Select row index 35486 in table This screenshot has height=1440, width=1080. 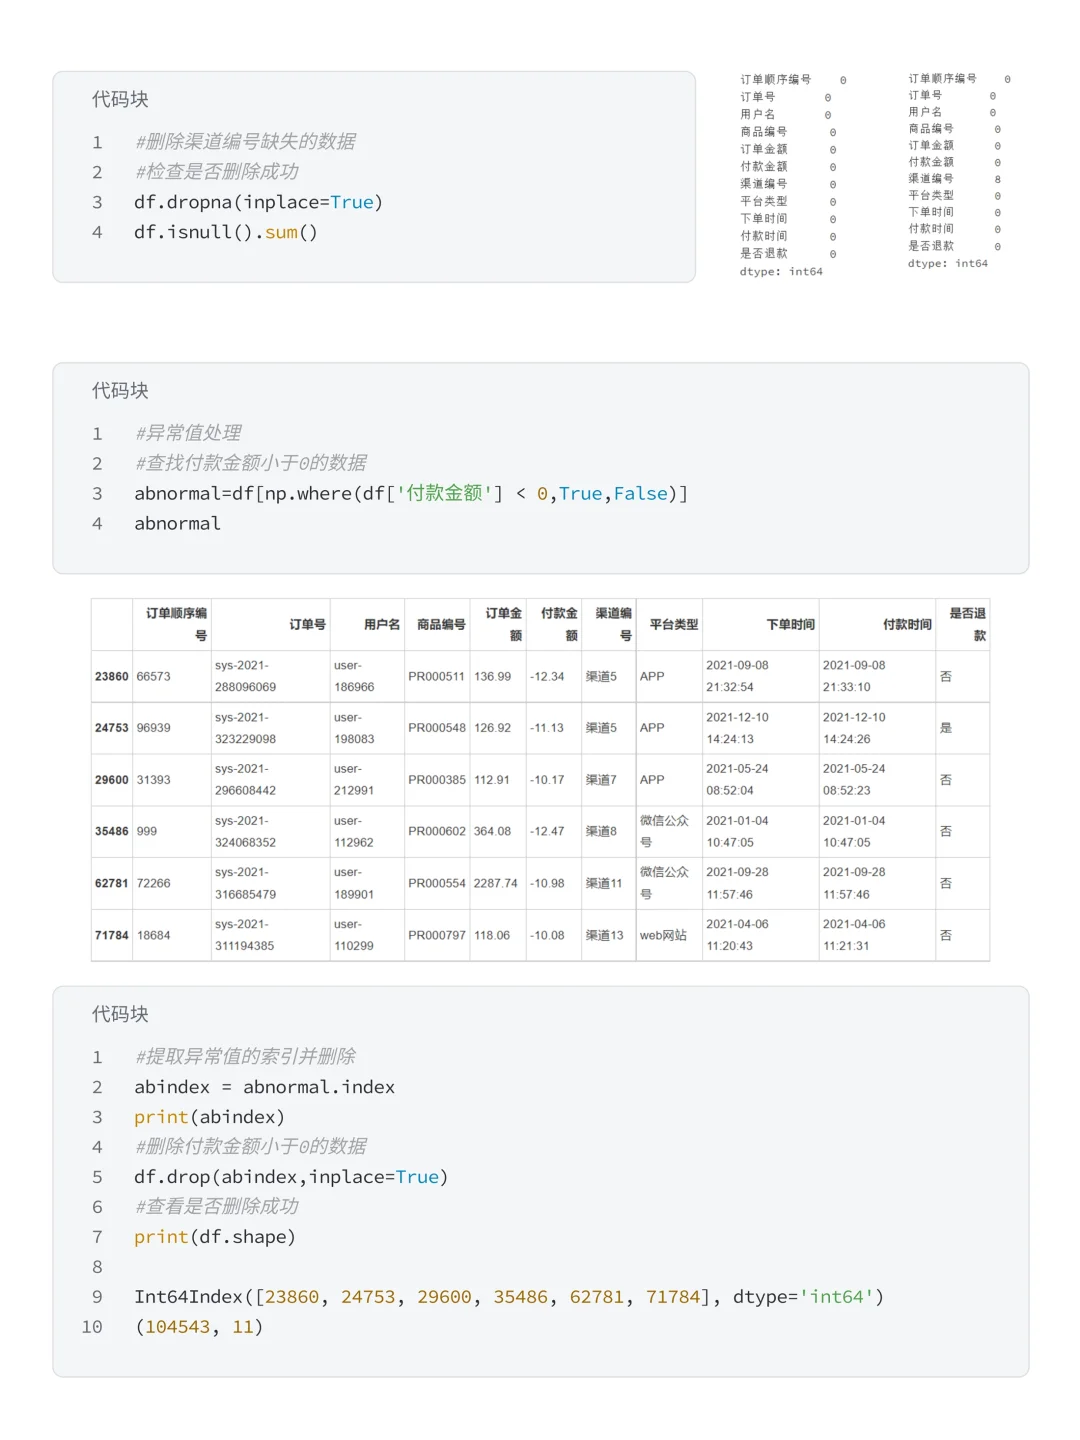pos(112,832)
